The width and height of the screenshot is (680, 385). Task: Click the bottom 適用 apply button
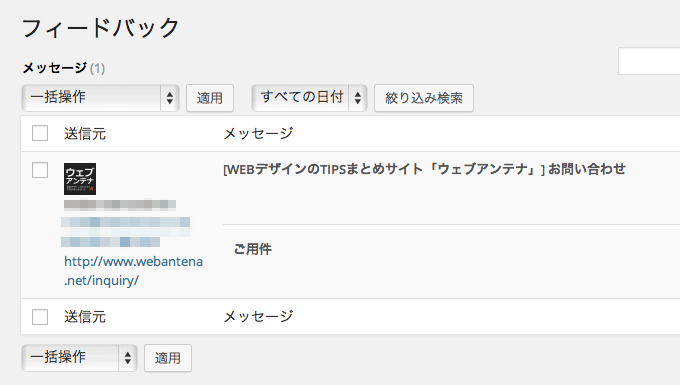click(x=168, y=358)
